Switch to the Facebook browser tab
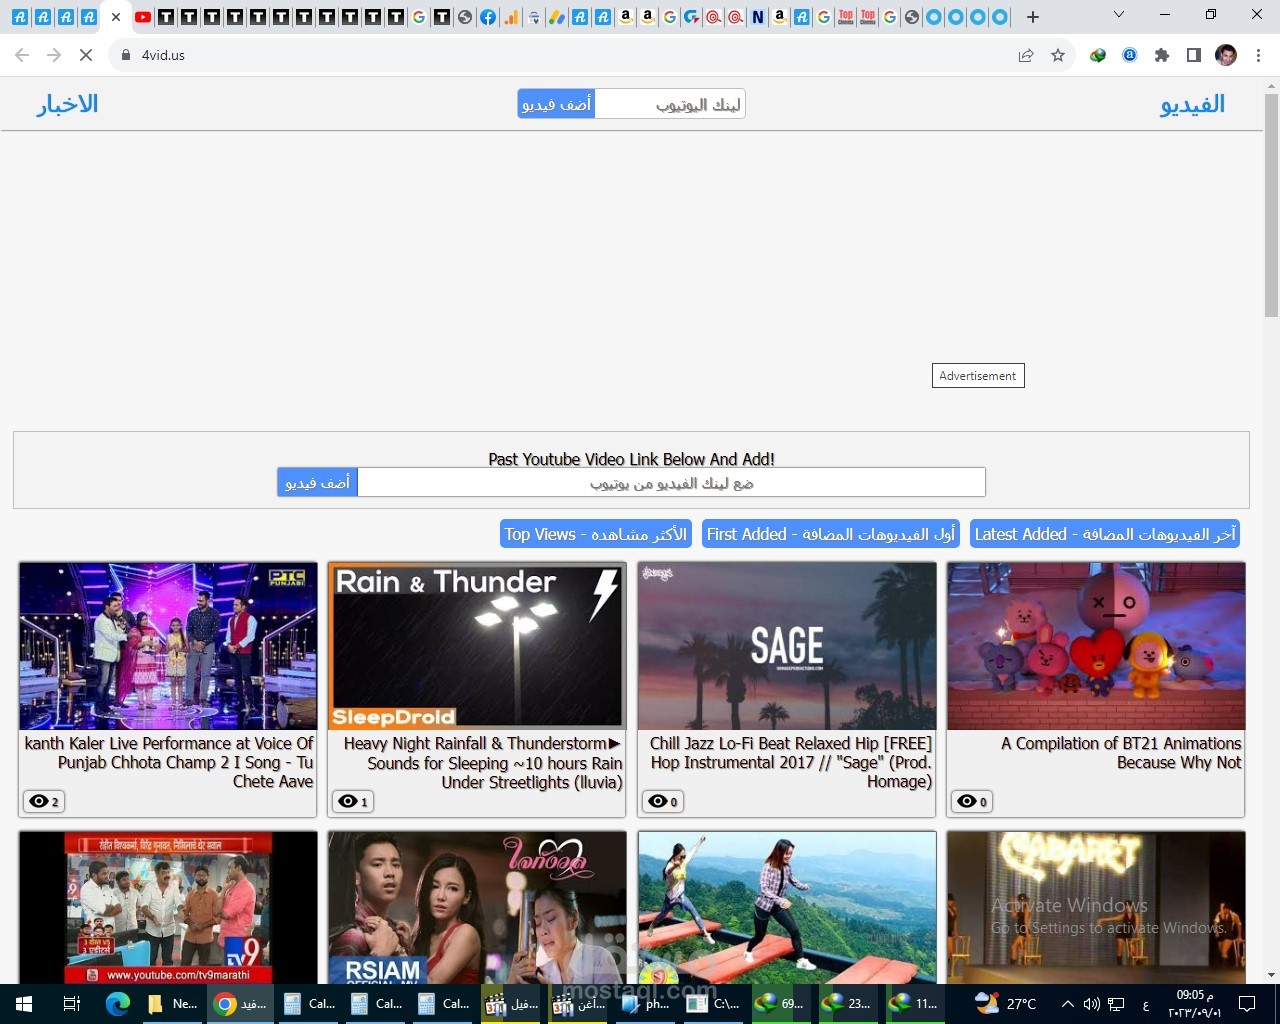 pos(488,17)
